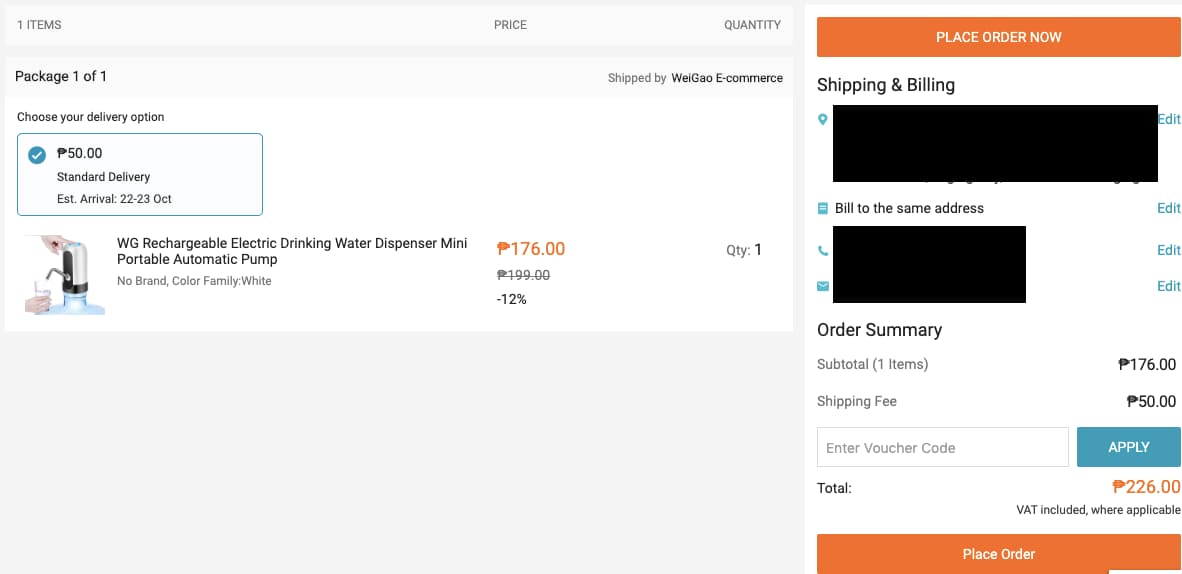Edit the phone number

[1168, 250]
